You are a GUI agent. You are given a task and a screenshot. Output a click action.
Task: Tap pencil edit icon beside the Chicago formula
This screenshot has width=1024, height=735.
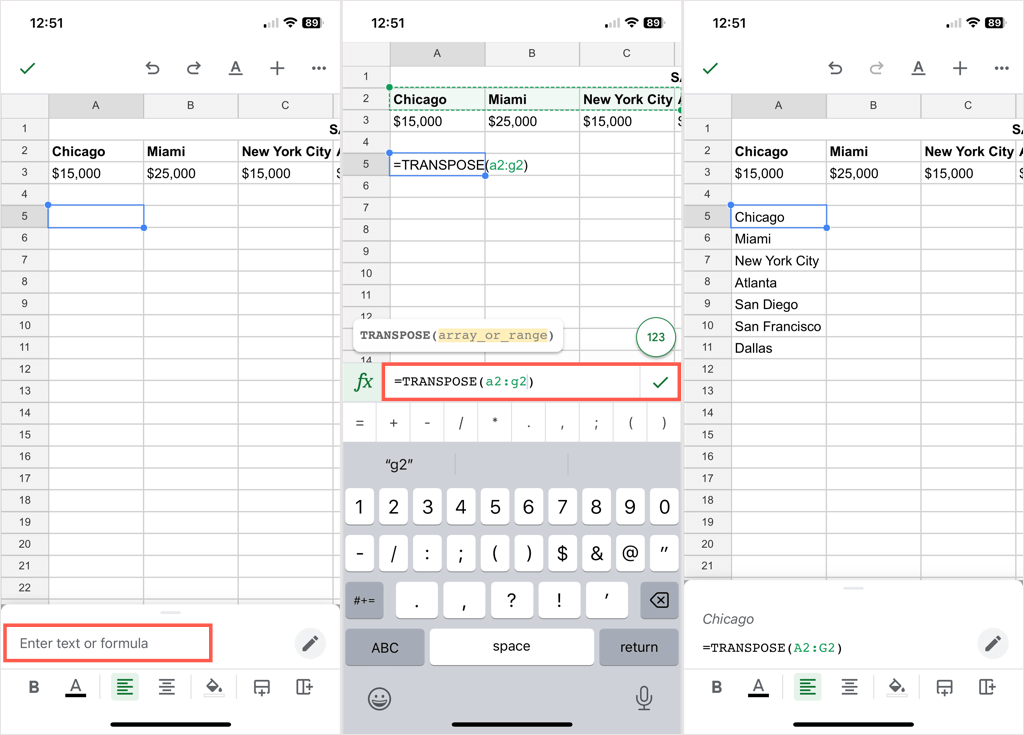point(993,643)
